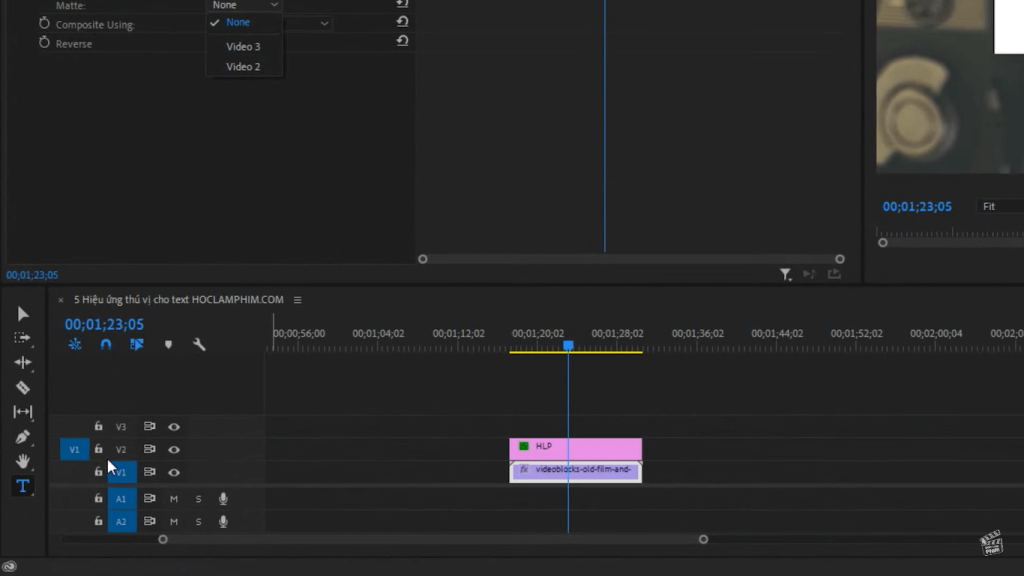Hide the V2 track with its eye icon
Viewport: 1024px width, 576px height.
[174, 450]
